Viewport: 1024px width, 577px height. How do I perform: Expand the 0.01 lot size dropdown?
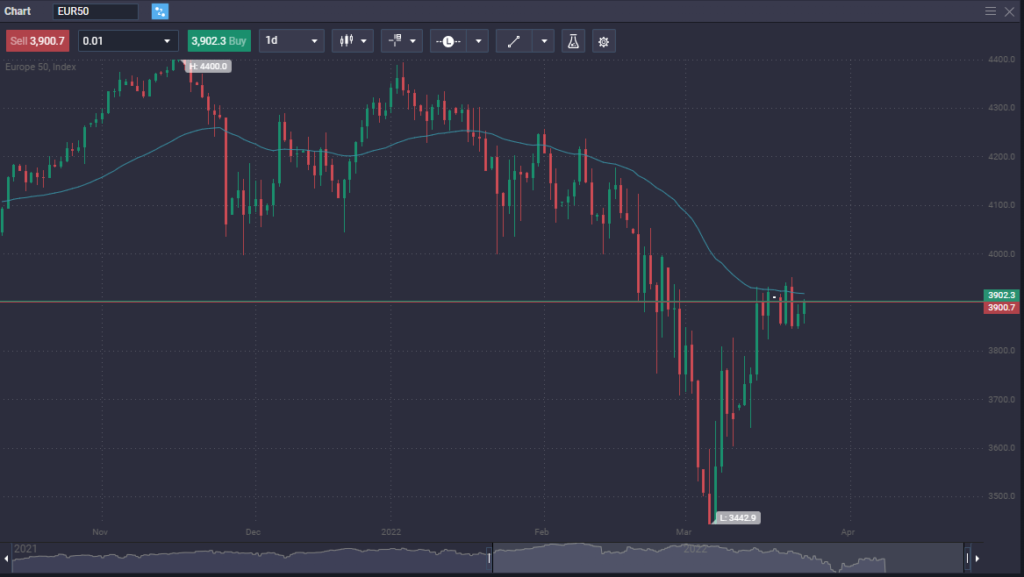click(128, 41)
